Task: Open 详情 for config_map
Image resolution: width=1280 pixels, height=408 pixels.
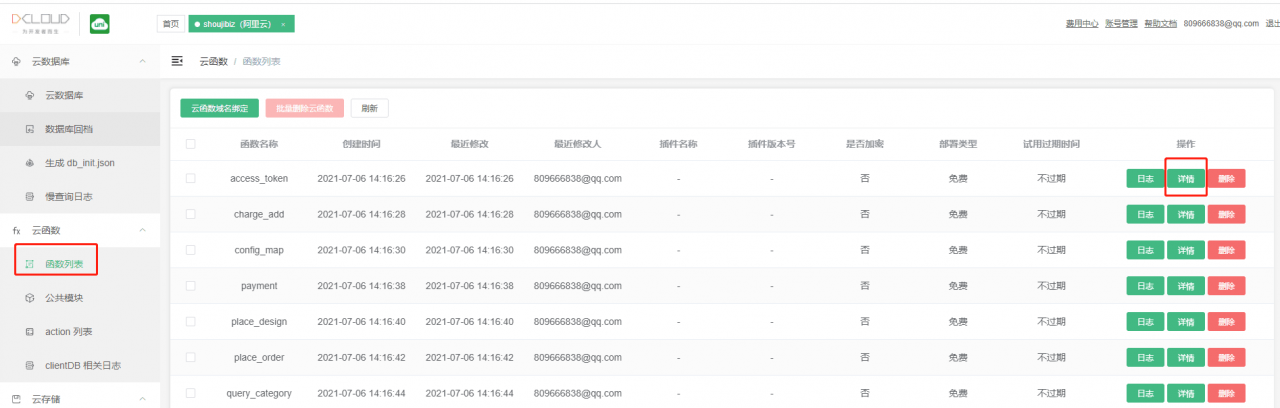Action: click(1186, 250)
